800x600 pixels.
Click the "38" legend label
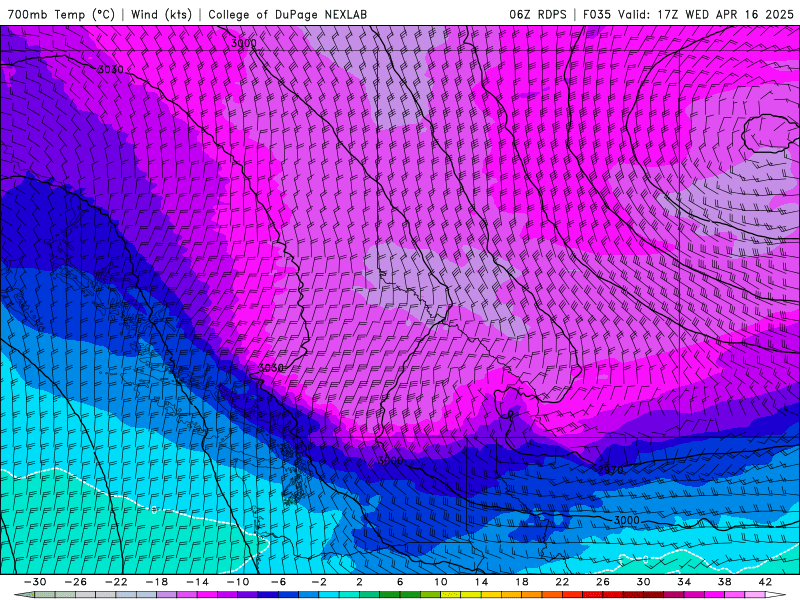724,582
